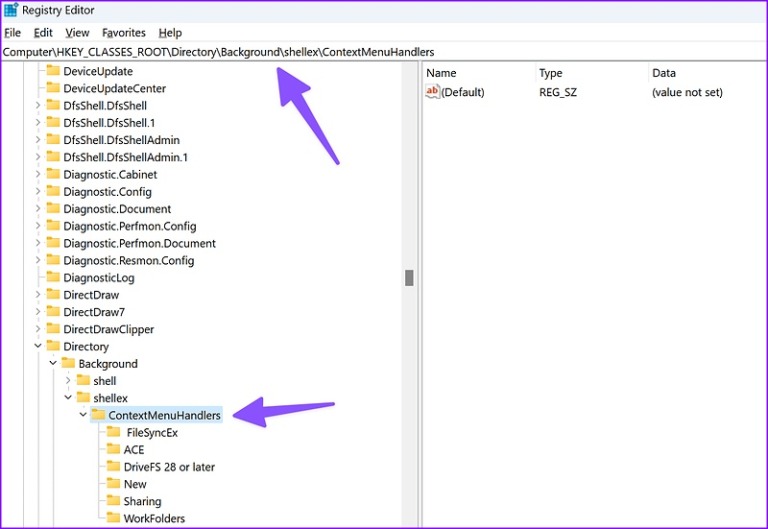768x529 pixels.
Task: Click the Diagnostic.Perfmon.Config folder icon
Action: tap(53, 225)
